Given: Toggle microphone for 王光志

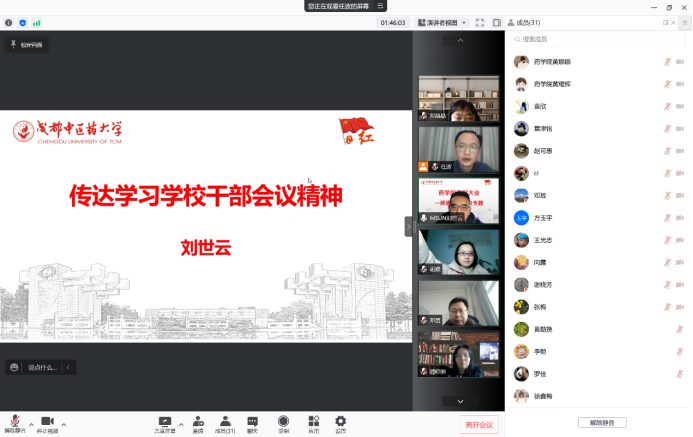Looking at the screenshot, I should pos(667,240).
